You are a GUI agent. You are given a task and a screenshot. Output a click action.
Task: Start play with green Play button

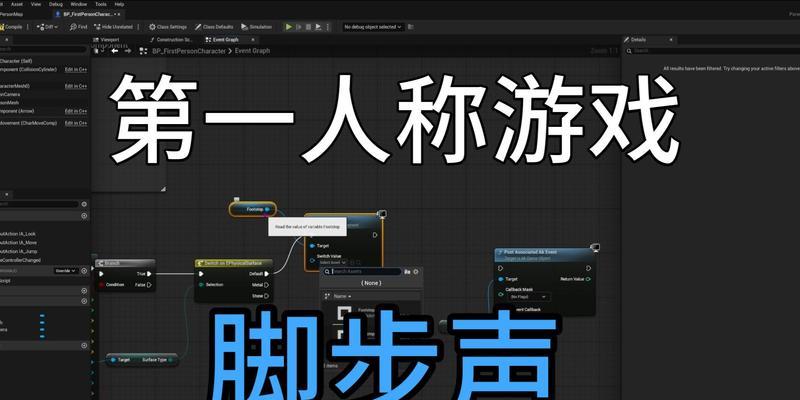coord(289,27)
